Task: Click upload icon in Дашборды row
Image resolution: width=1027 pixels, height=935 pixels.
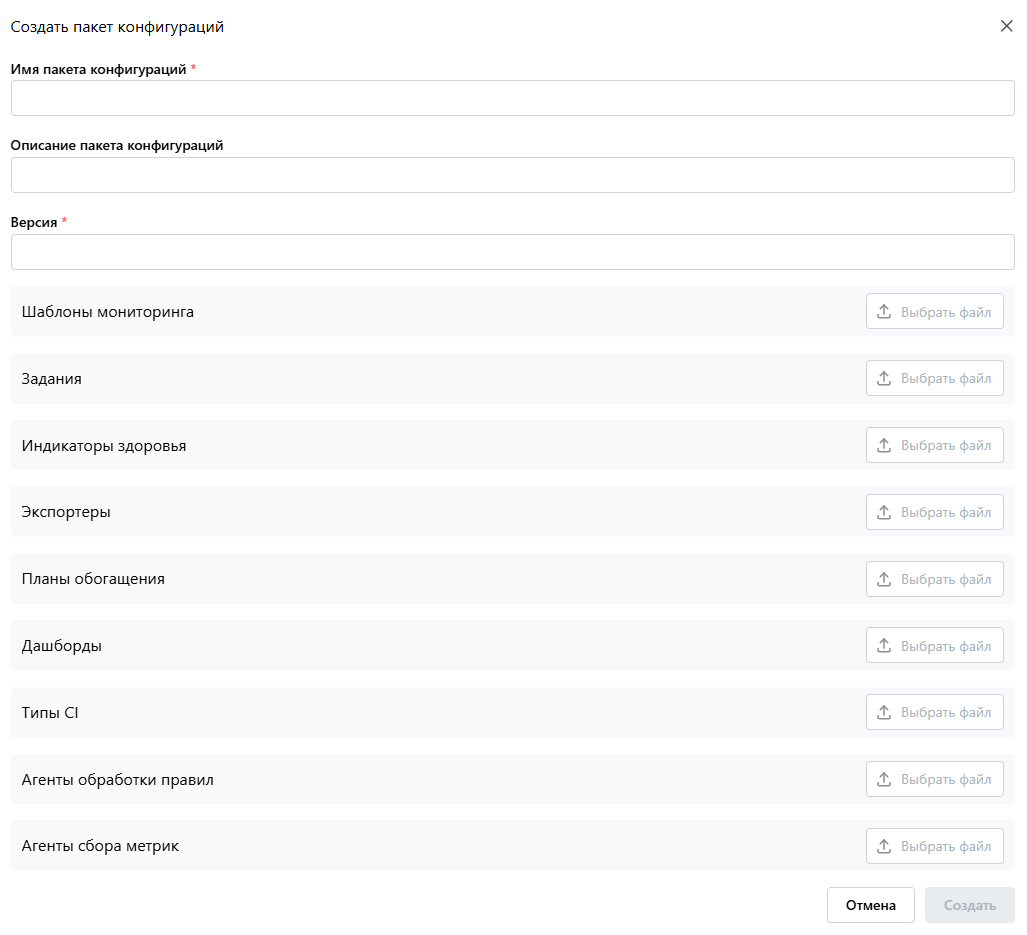Action: pos(884,646)
